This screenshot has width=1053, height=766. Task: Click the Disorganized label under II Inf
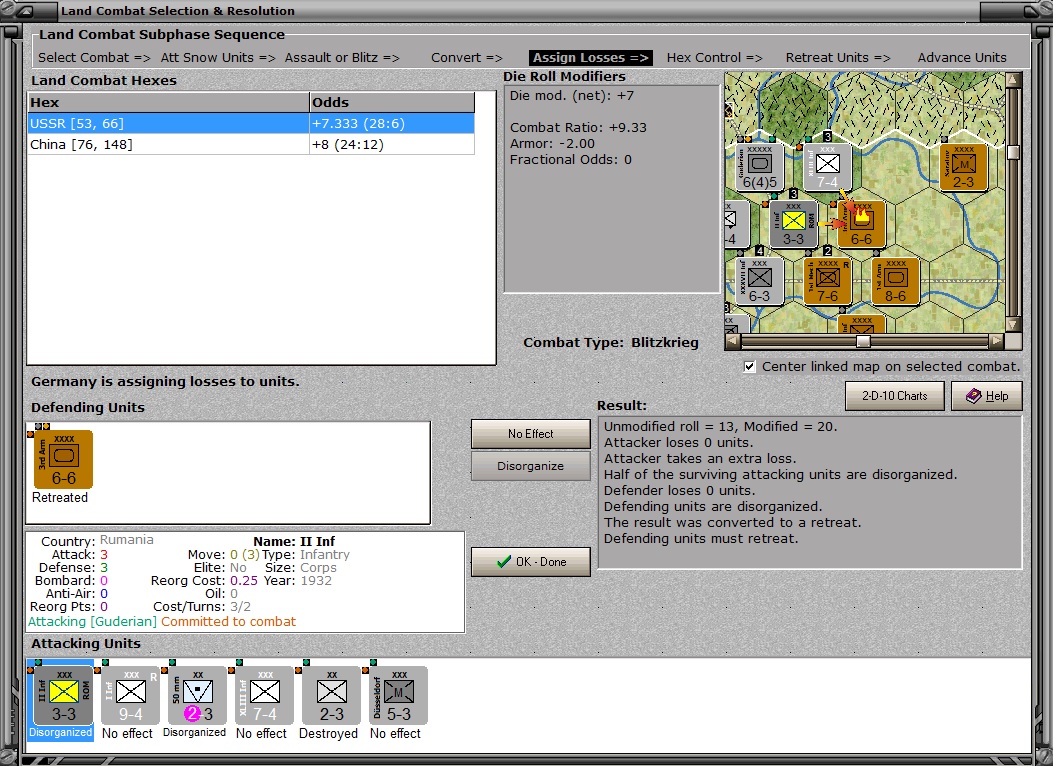point(60,732)
